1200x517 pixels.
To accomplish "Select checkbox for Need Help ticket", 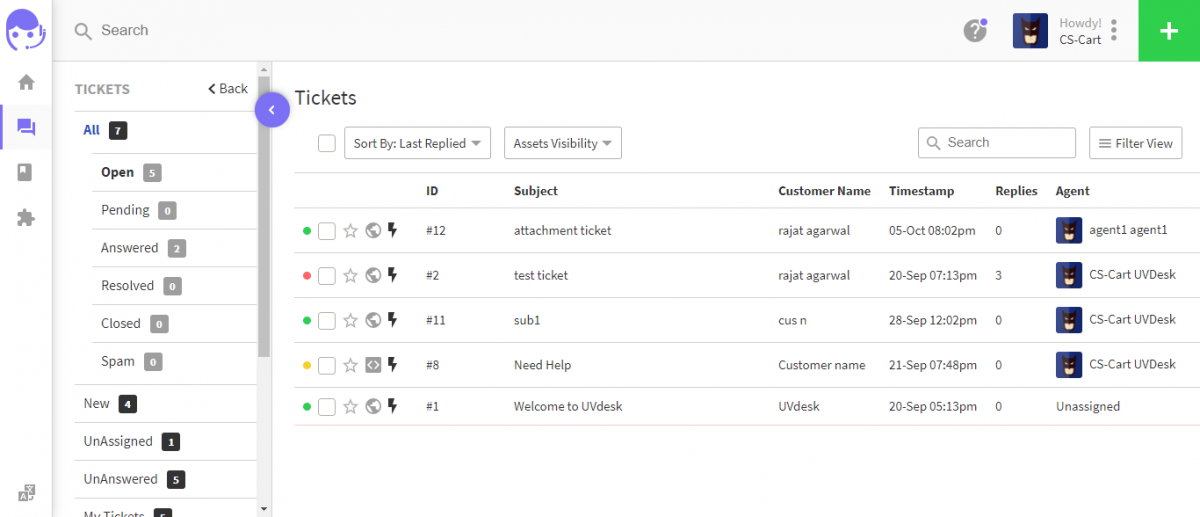I will pyautogui.click(x=327, y=366).
